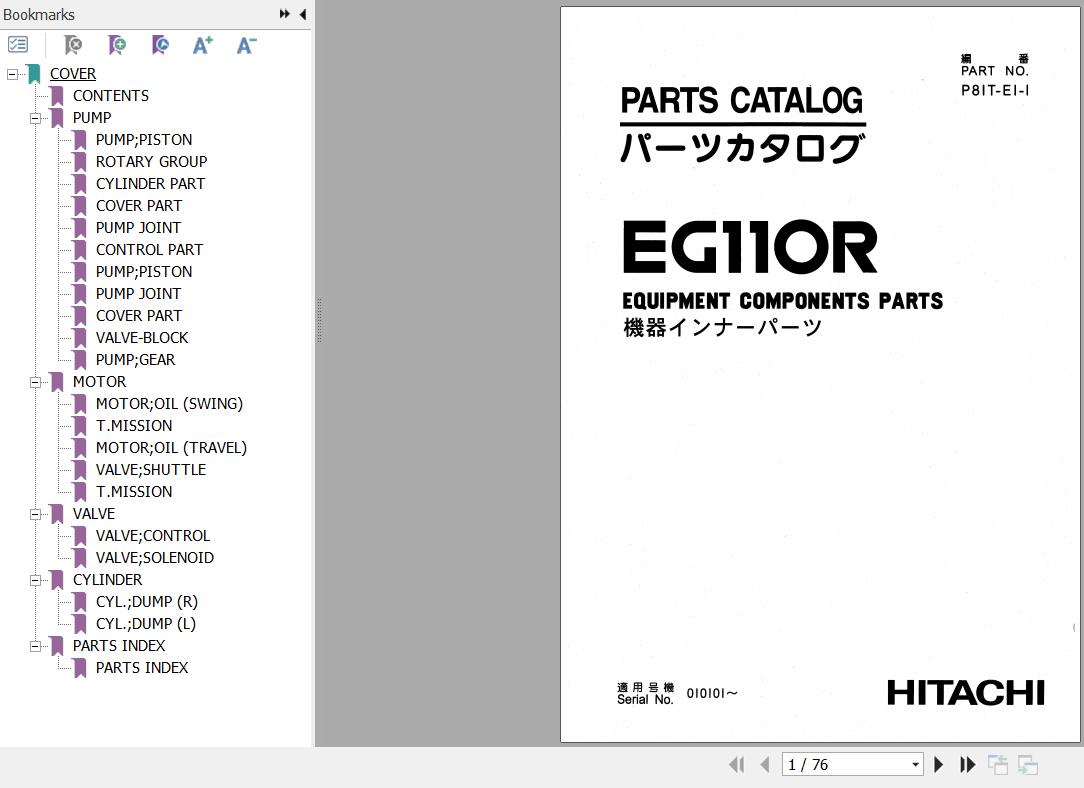Open the VALVE-BLOCK bookmark
The height and width of the screenshot is (788, 1084).
tap(142, 338)
